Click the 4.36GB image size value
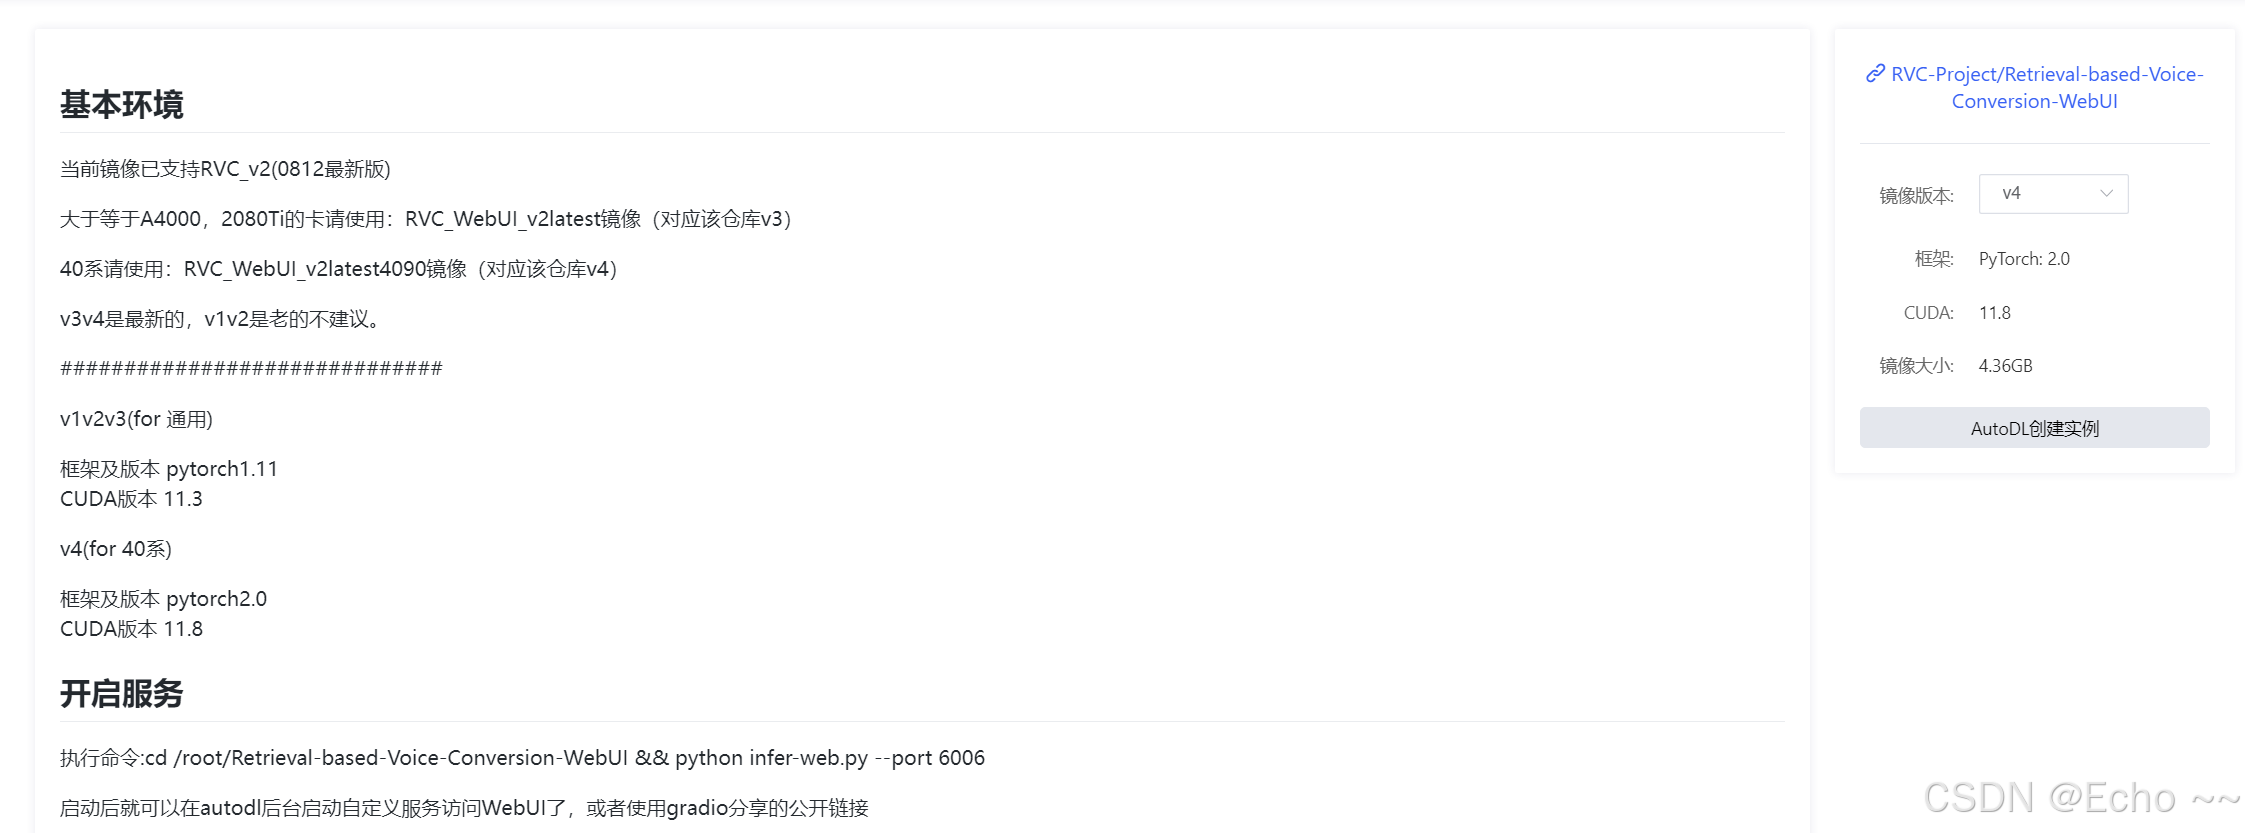The width and height of the screenshot is (2245, 833). 2004,365
